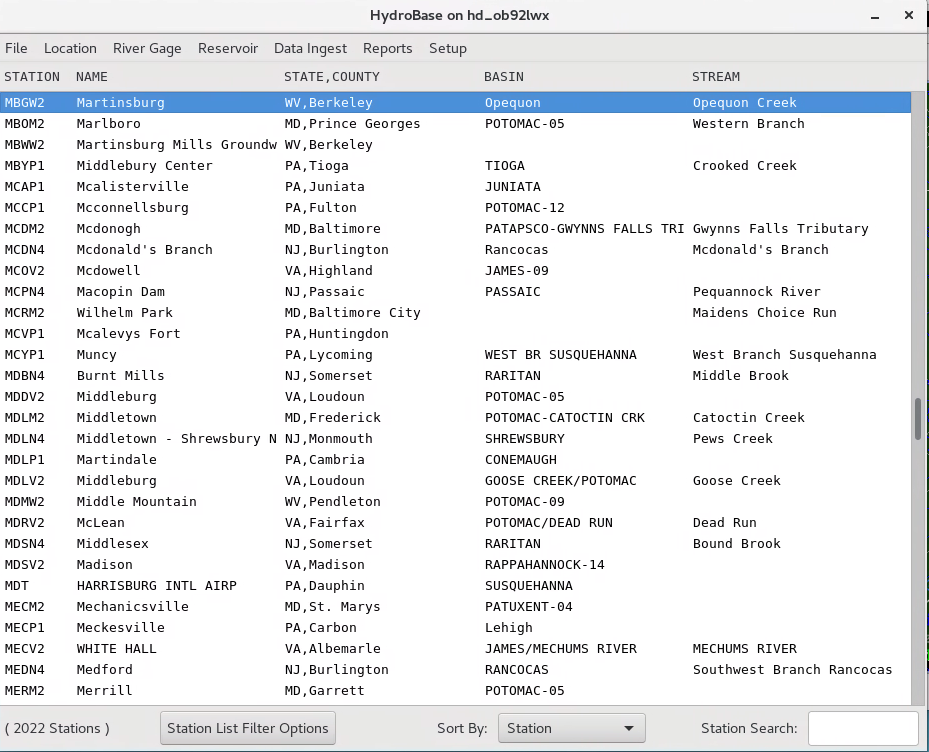Click the STREAM column header
The height and width of the screenshot is (752, 929).
[716, 77]
